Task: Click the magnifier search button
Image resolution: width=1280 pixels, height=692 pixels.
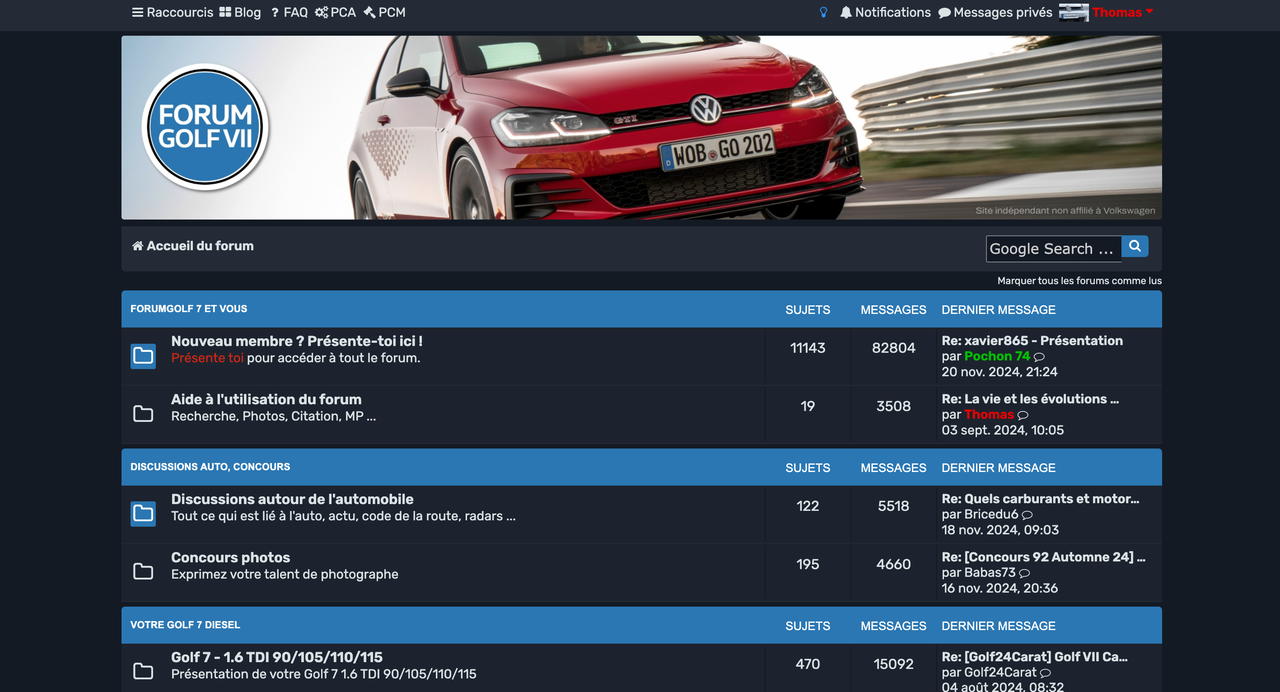Action: pos(1135,246)
